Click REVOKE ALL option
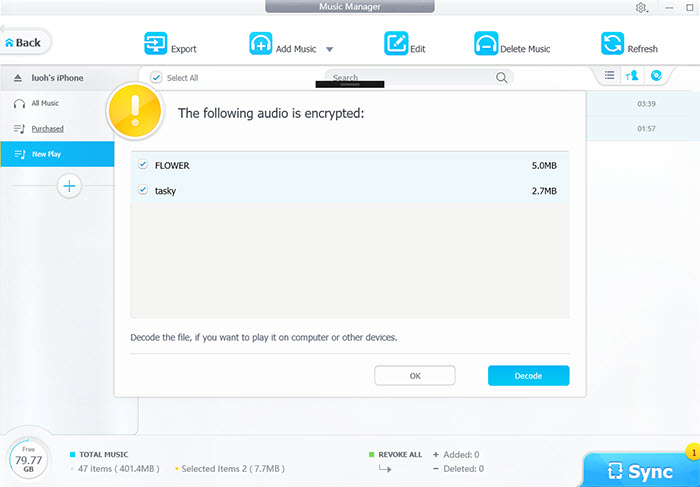 [x=400, y=455]
